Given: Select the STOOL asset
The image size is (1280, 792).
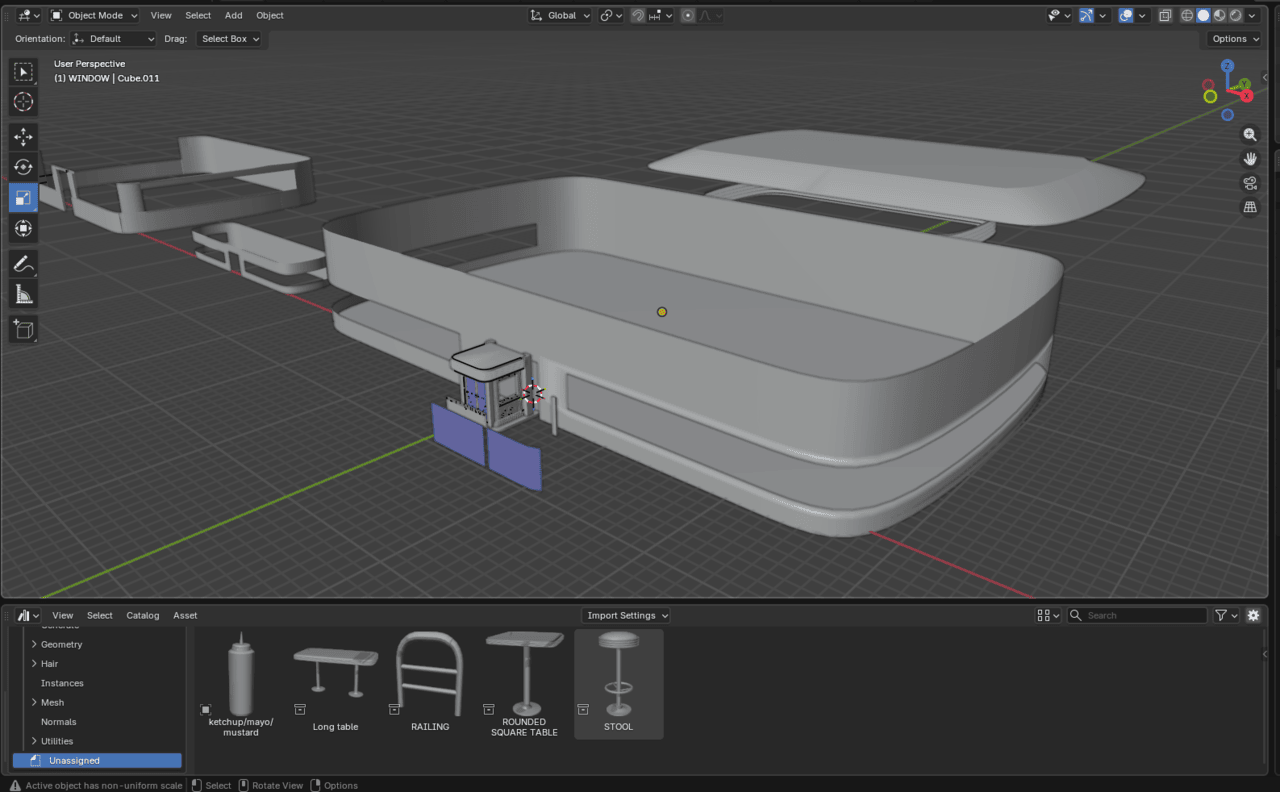Looking at the screenshot, I should pos(619,685).
